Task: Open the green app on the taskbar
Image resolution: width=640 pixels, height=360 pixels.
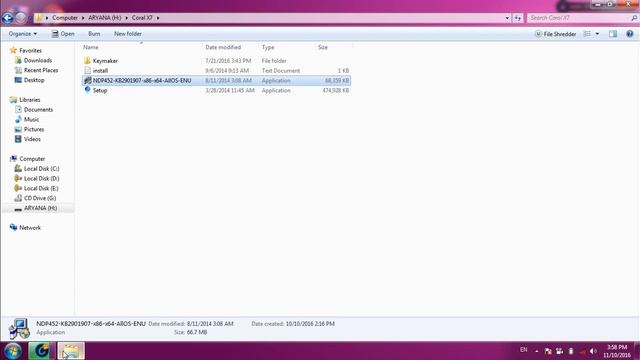Action: tap(41, 351)
